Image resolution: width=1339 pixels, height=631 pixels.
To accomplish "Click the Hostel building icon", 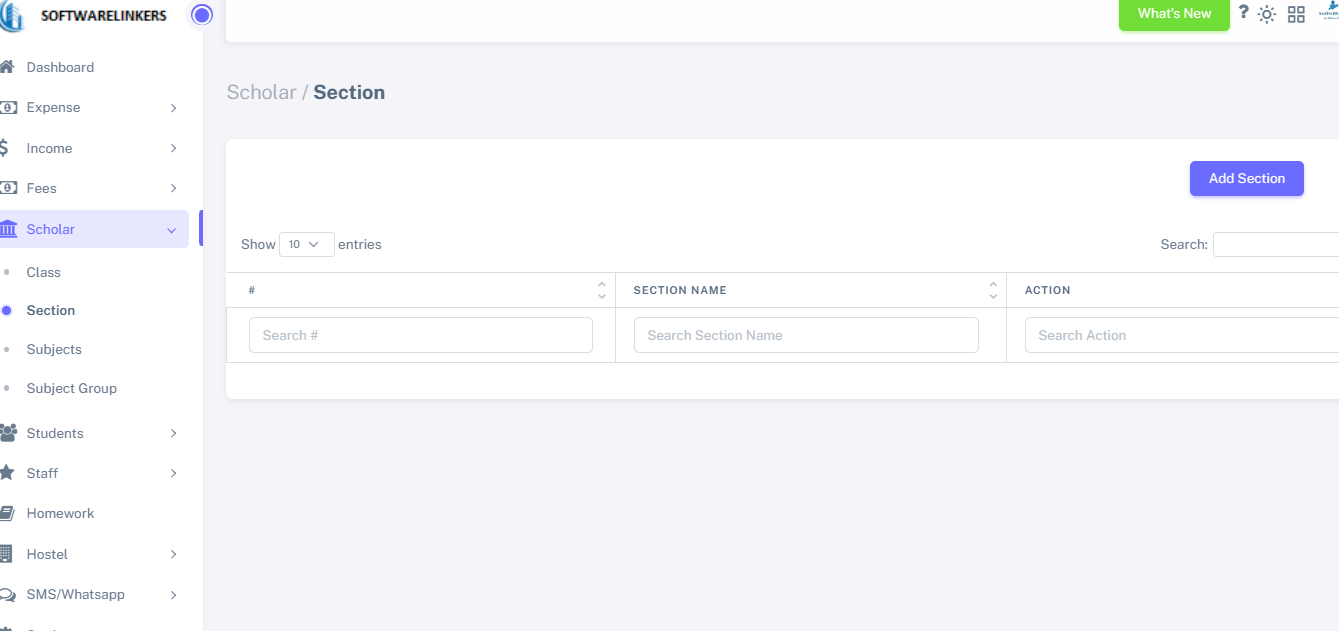I will tap(7, 554).
